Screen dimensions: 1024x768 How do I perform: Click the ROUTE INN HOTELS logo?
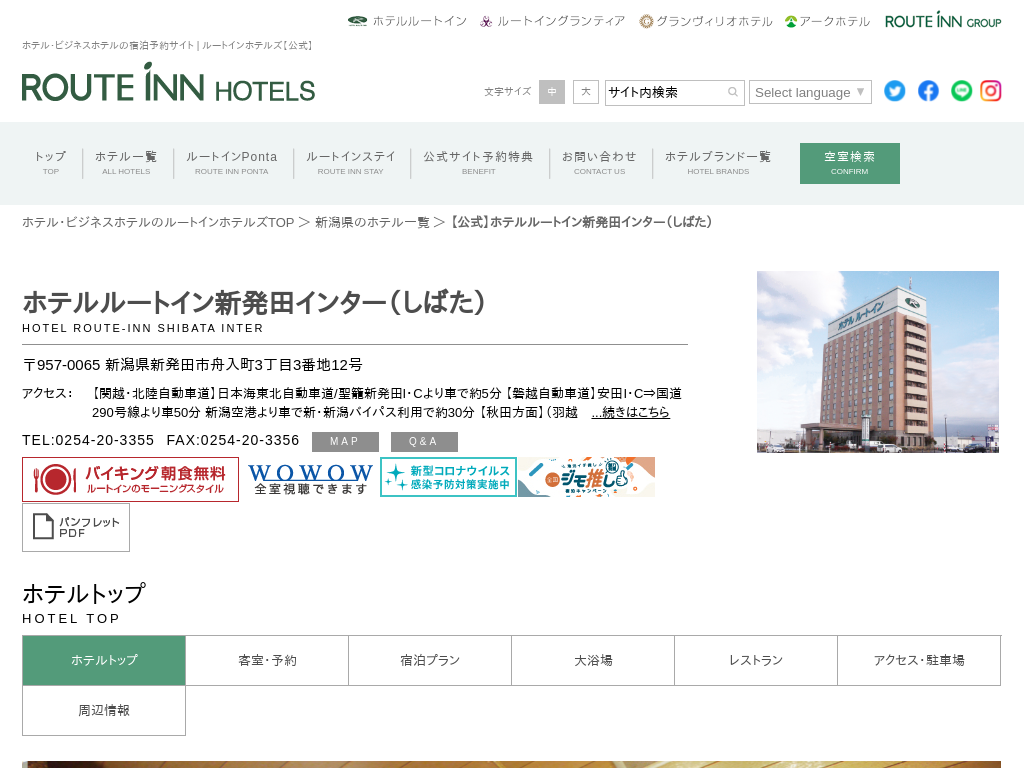(x=168, y=83)
